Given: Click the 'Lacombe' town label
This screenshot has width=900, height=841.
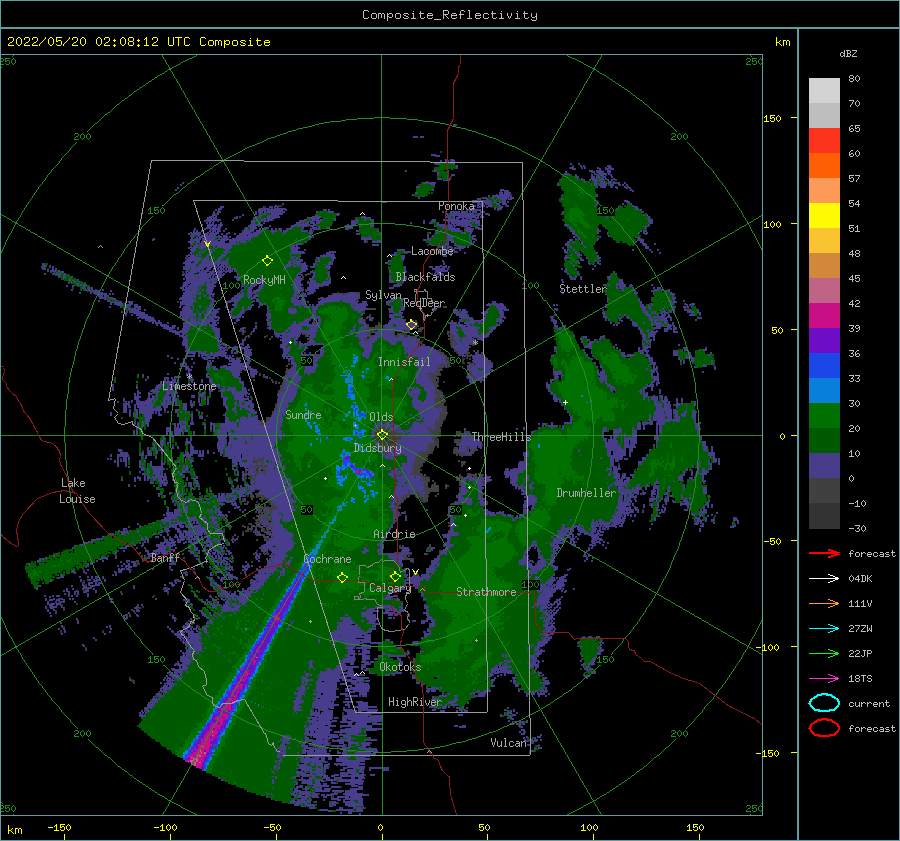Looking at the screenshot, I should click(x=432, y=251).
